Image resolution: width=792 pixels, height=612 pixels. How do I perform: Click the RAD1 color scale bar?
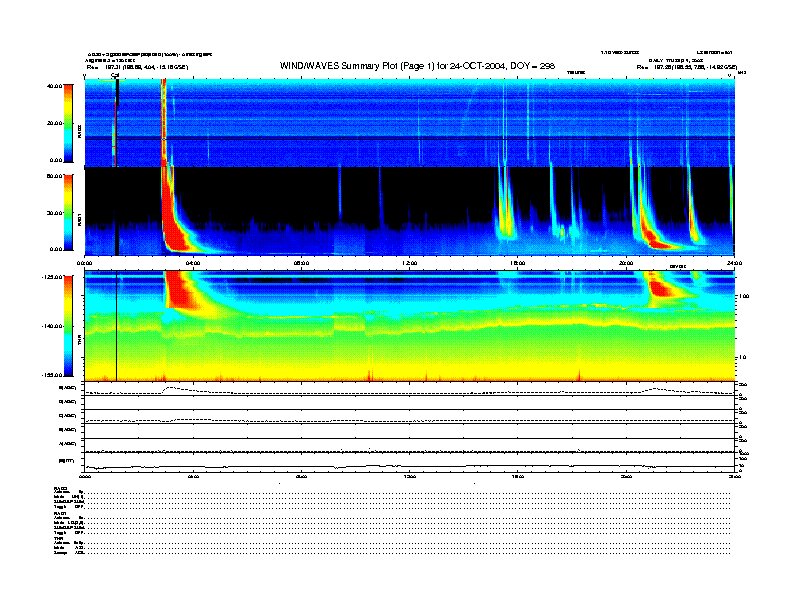coord(68,212)
